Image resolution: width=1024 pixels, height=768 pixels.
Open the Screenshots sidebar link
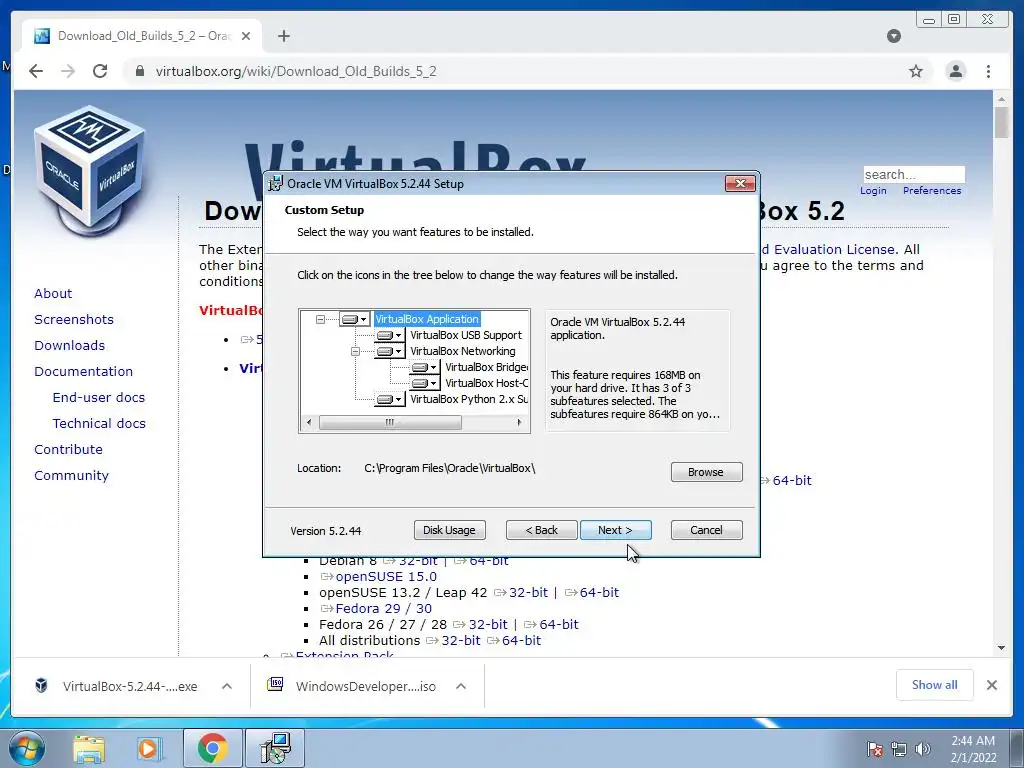click(74, 319)
